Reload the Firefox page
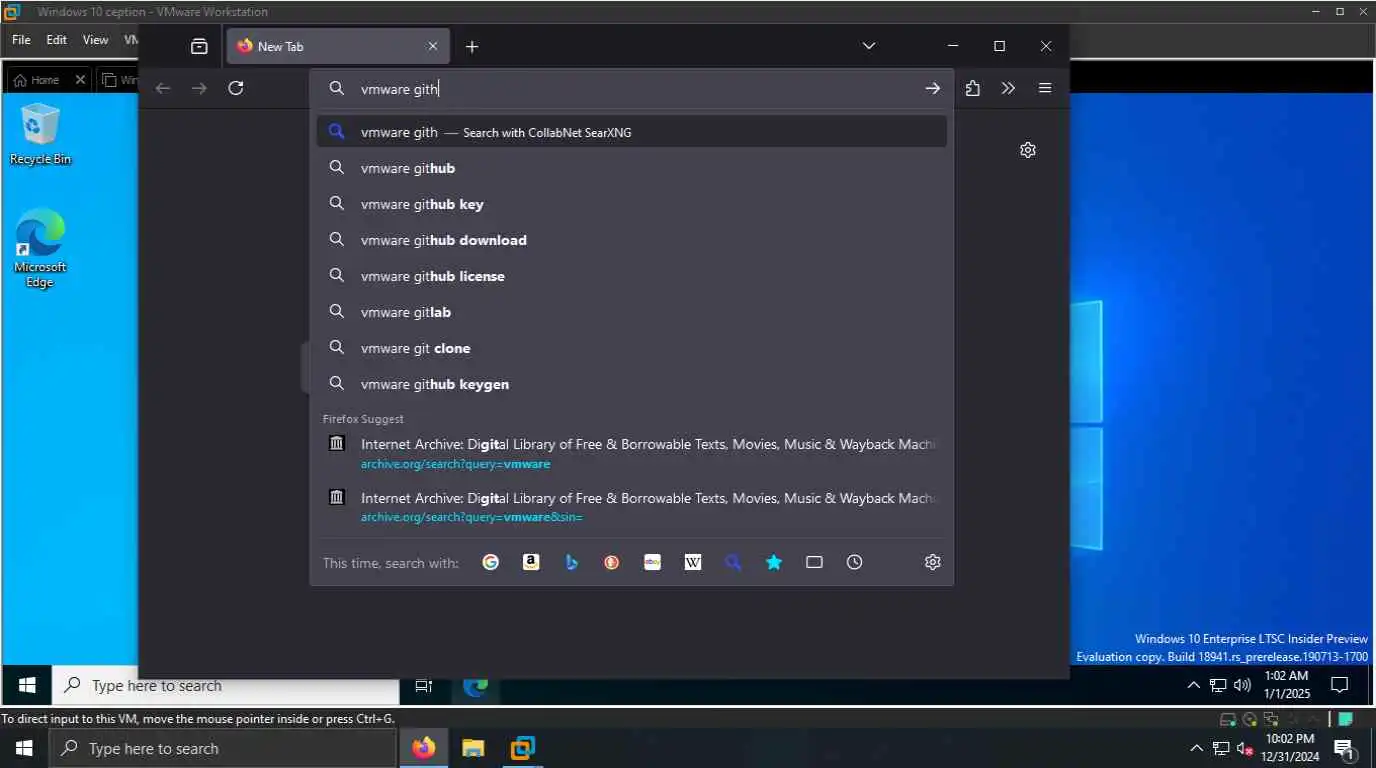This screenshot has width=1376, height=768. [x=236, y=88]
